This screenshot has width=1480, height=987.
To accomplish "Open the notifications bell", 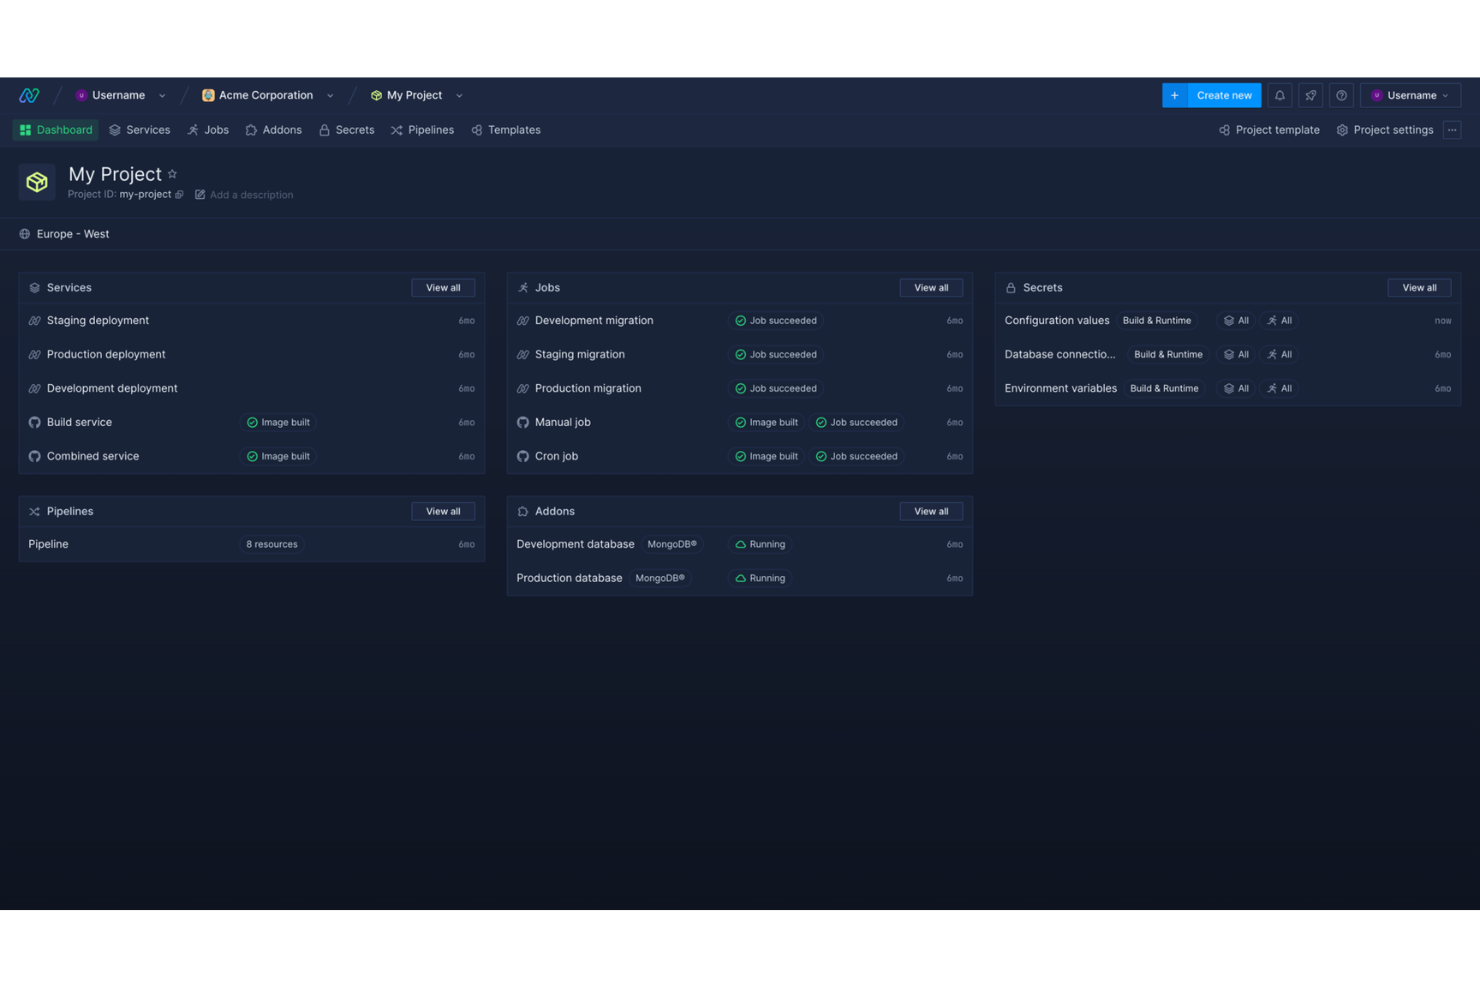I will pyautogui.click(x=1279, y=95).
